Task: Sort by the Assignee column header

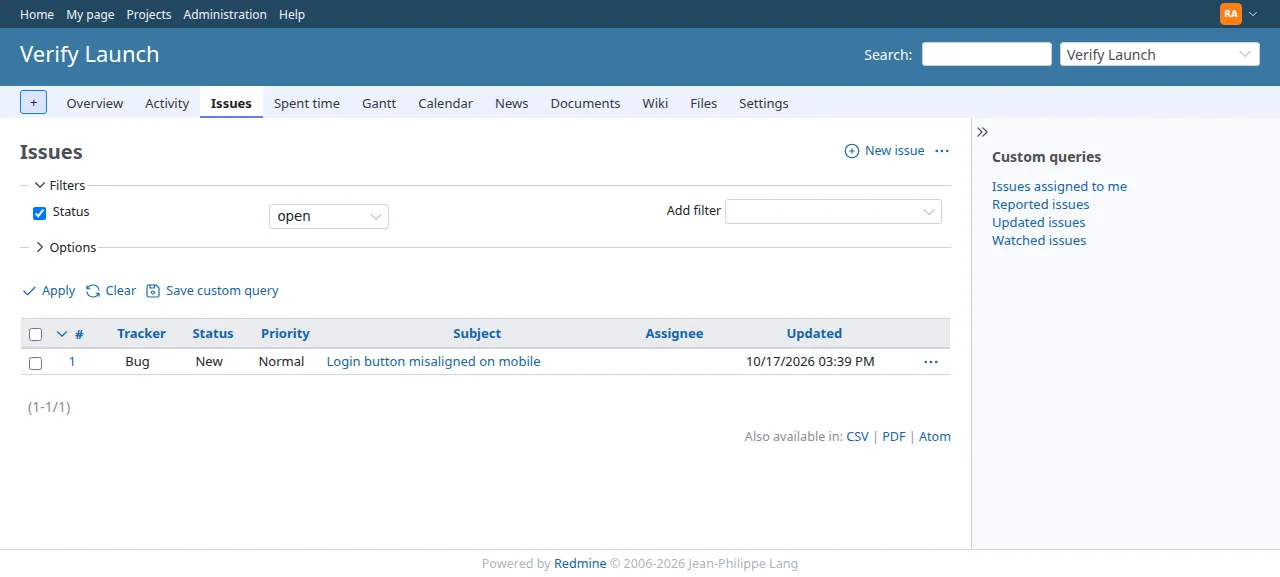Action: pyautogui.click(x=674, y=334)
